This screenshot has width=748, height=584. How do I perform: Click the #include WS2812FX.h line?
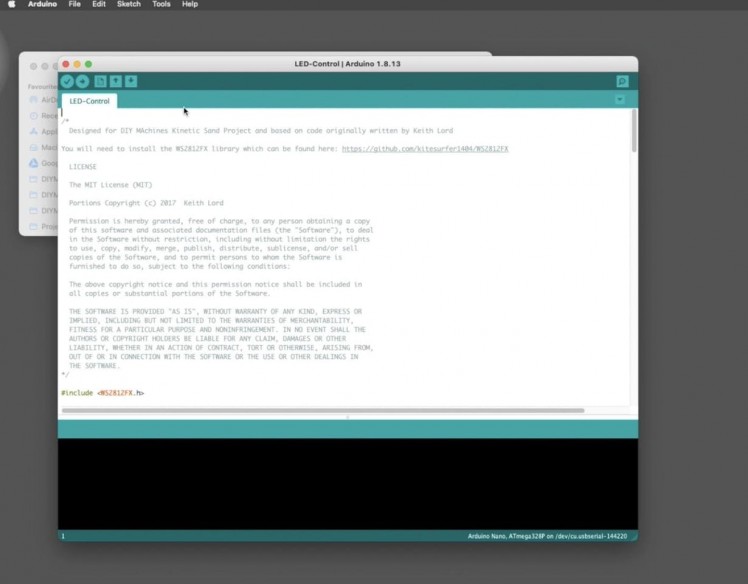(103, 393)
